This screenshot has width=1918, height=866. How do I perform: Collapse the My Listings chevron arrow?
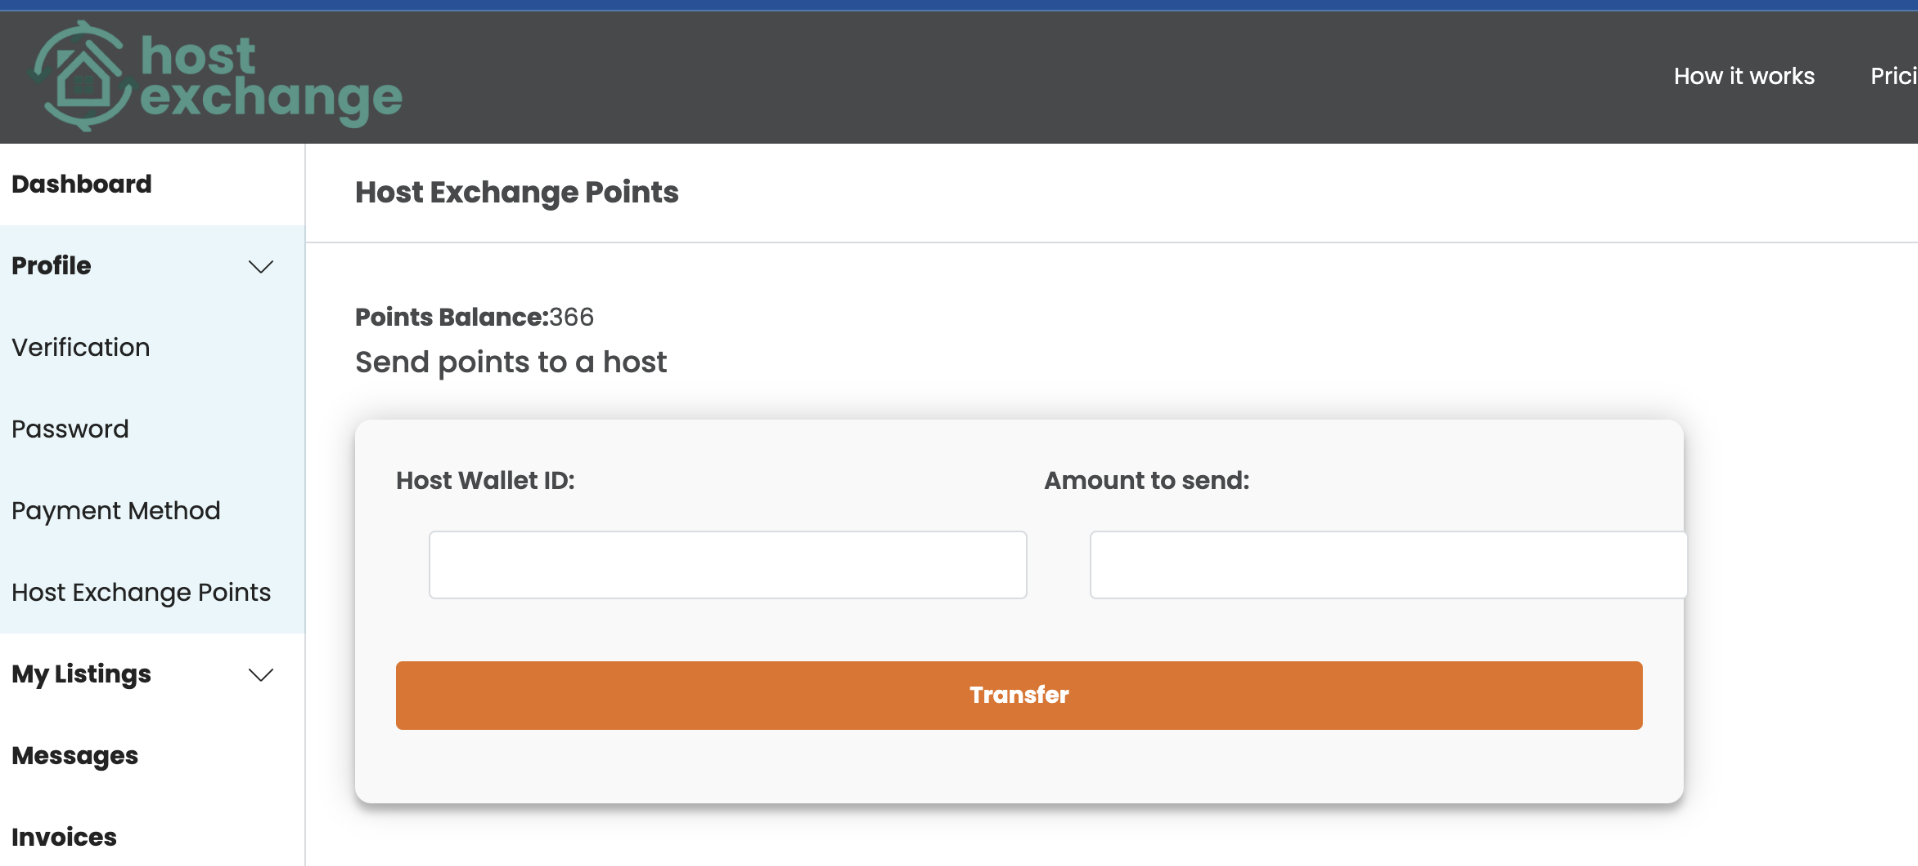261,674
